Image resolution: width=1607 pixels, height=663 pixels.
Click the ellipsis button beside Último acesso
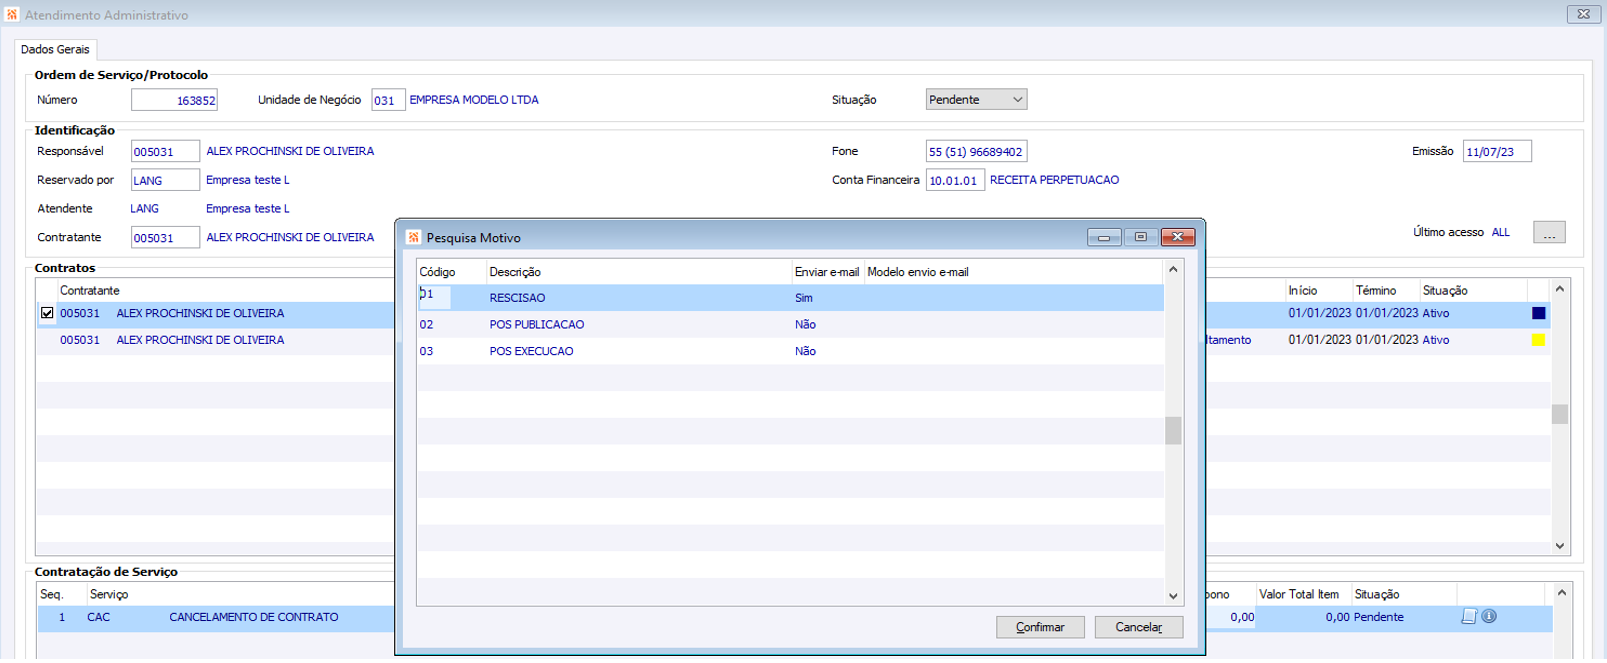(x=1549, y=232)
